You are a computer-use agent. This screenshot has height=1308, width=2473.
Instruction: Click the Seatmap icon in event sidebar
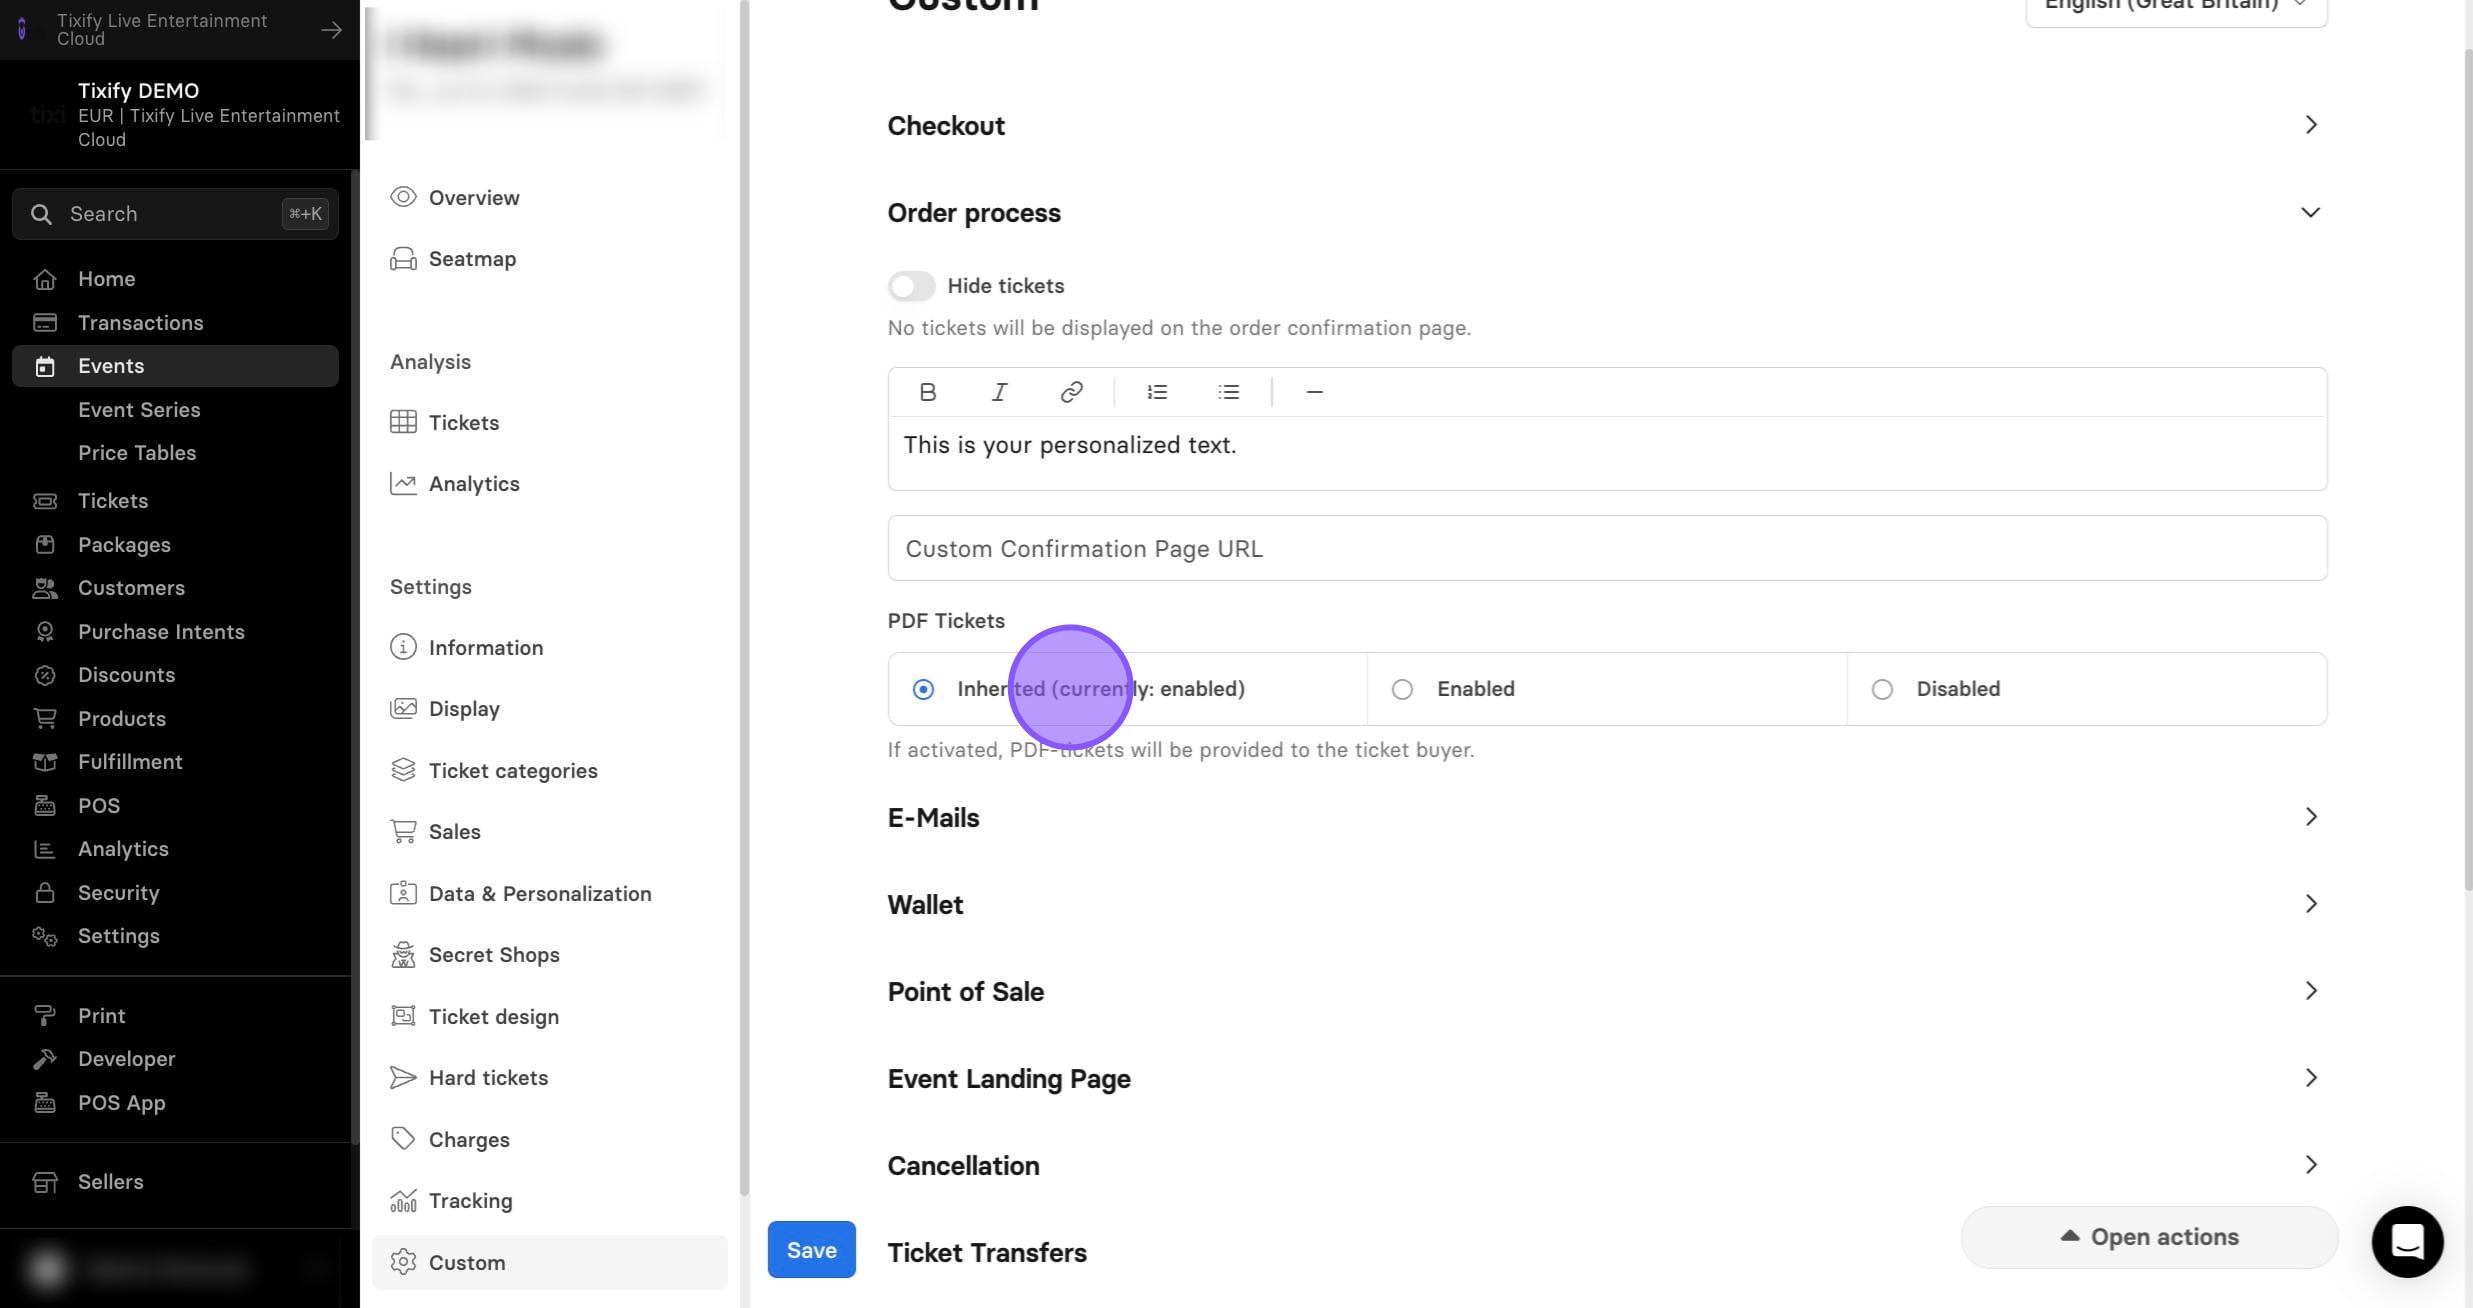[403, 259]
